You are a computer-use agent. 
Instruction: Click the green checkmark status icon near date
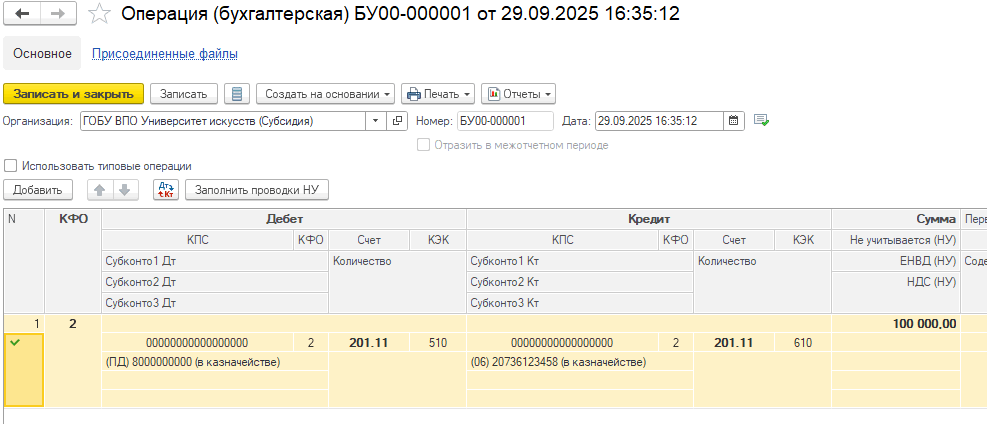pos(762,121)
